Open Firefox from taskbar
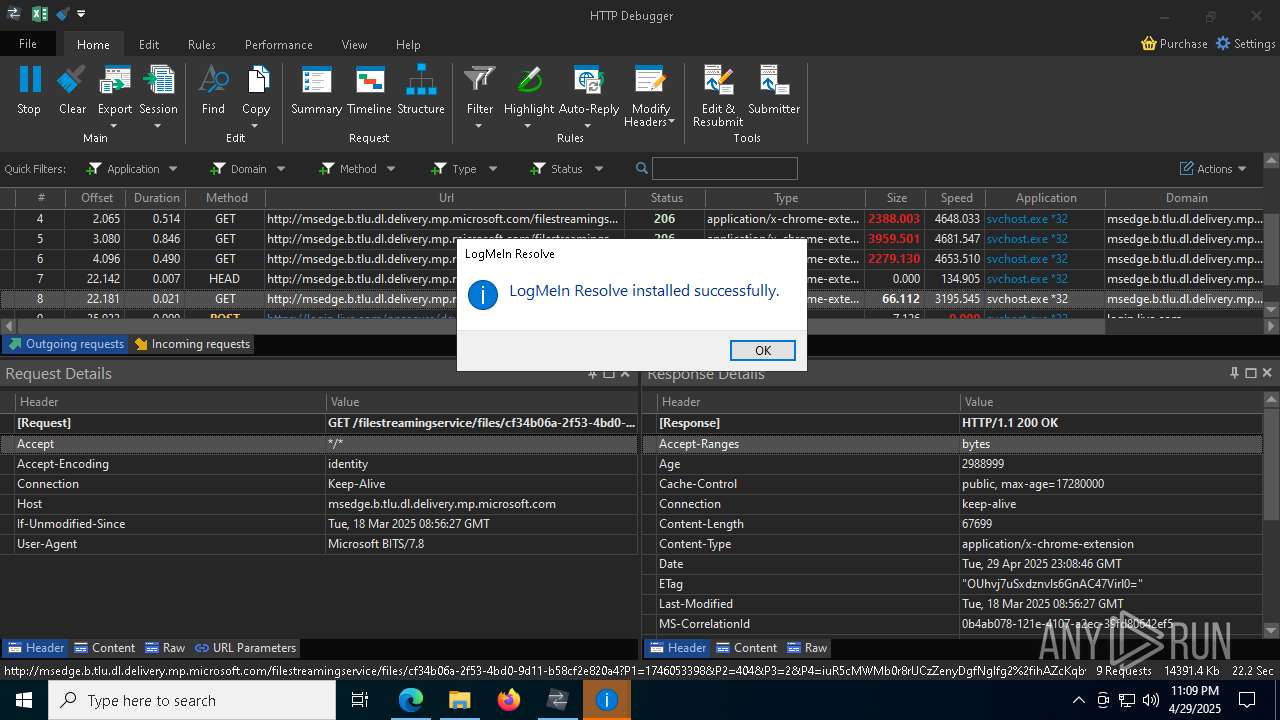Screen dimensions: 1280x720 coord(509,700)
